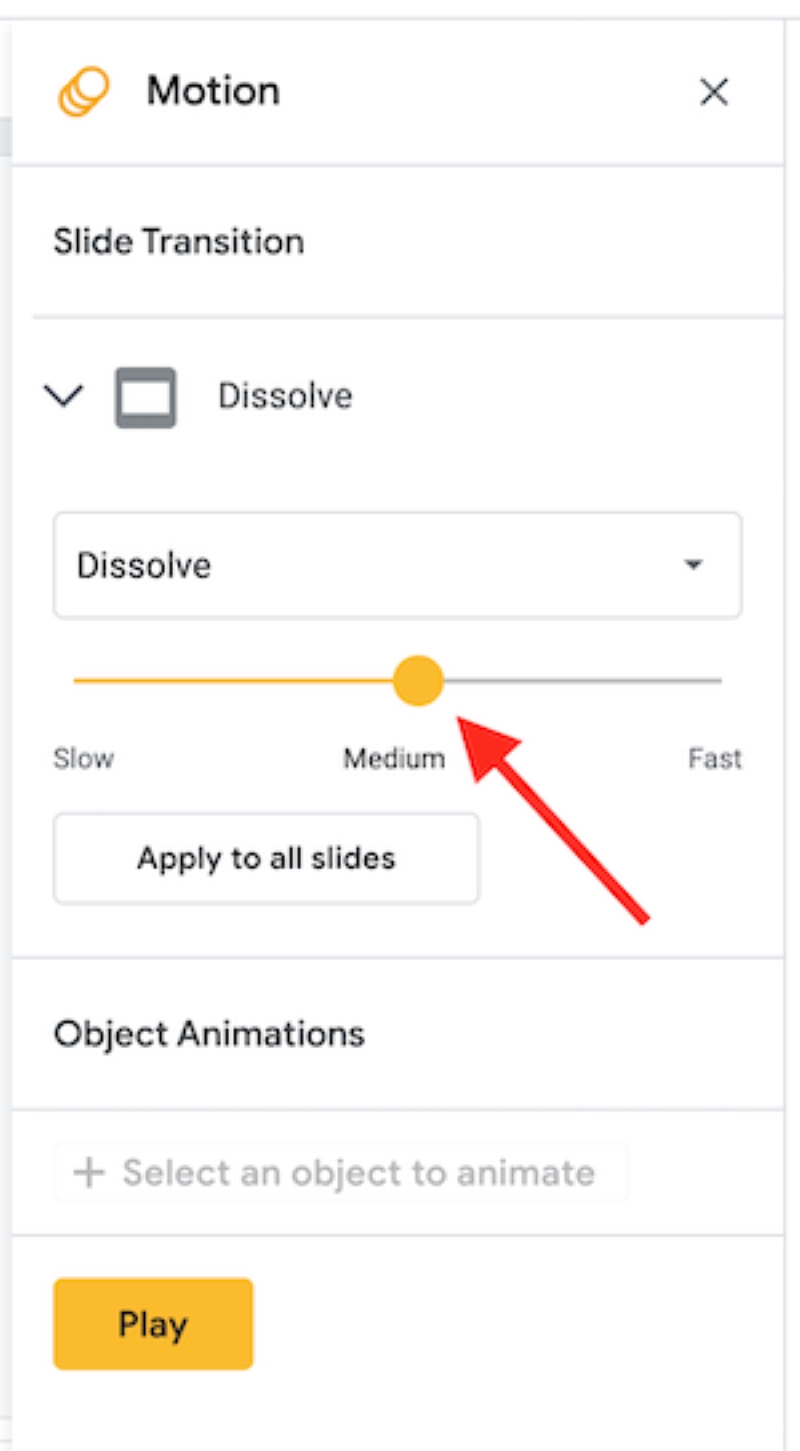Open the Dissolve transition type dropdown
This screenshot has height=1451, width=800.
(x=397, y=565)
